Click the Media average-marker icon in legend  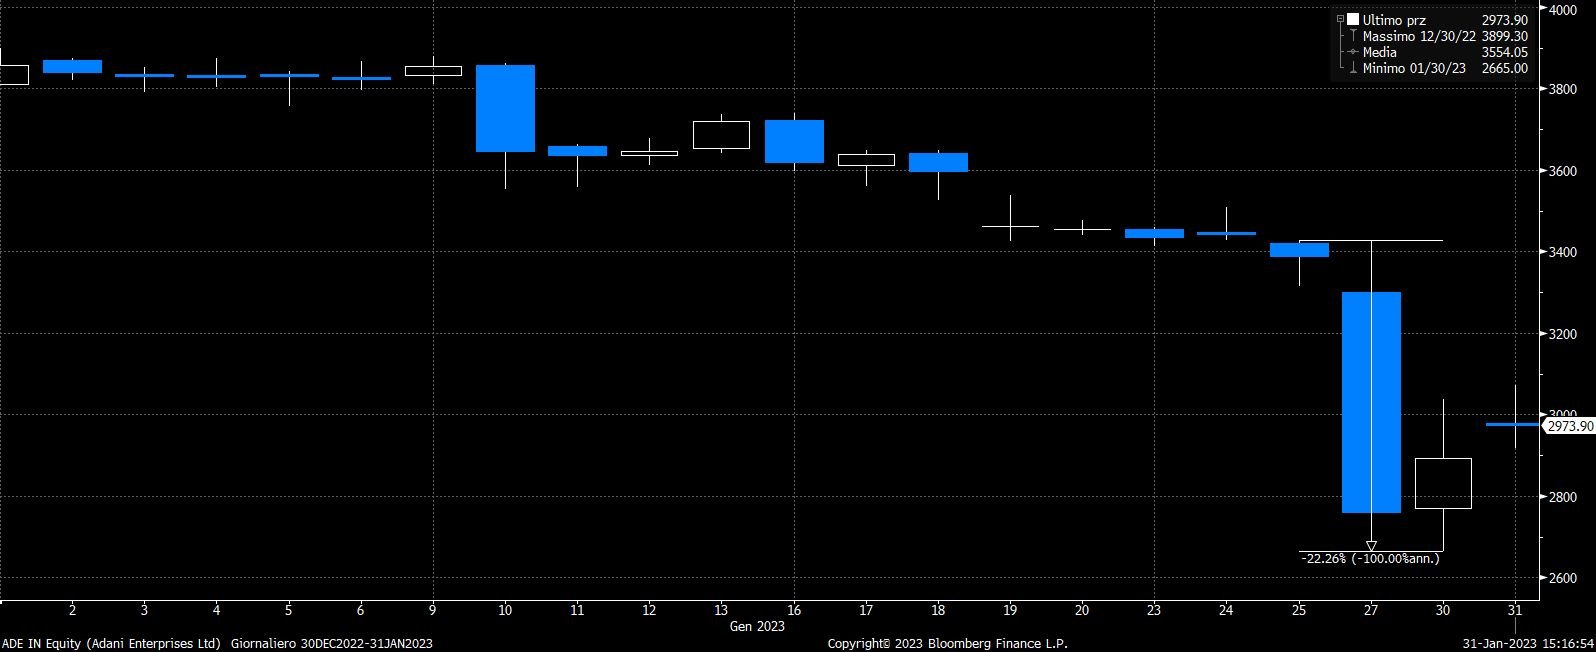(x=1353, y=52)
